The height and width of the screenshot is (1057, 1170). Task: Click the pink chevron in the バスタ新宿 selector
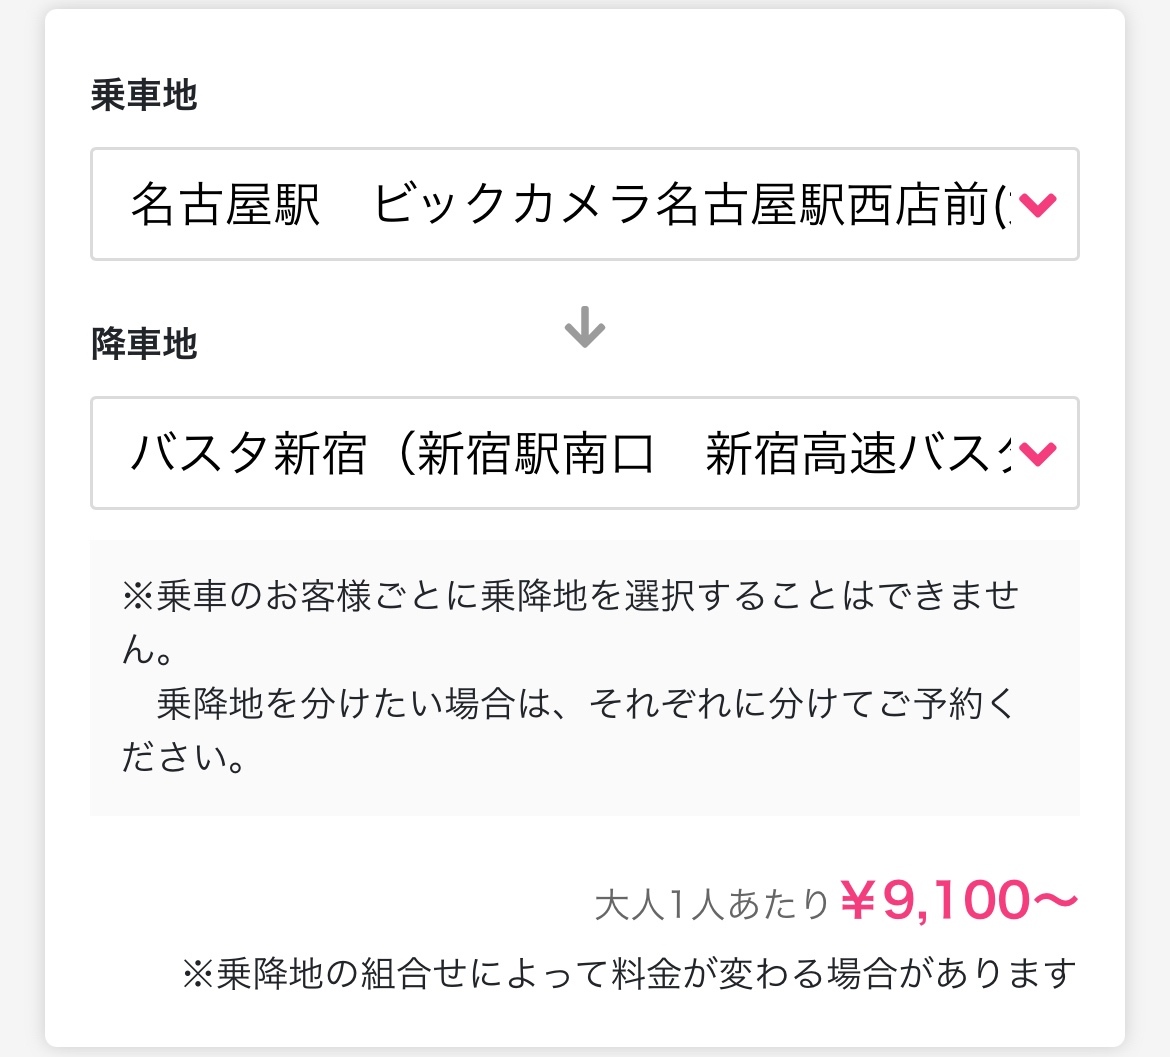pos(1037,454)
